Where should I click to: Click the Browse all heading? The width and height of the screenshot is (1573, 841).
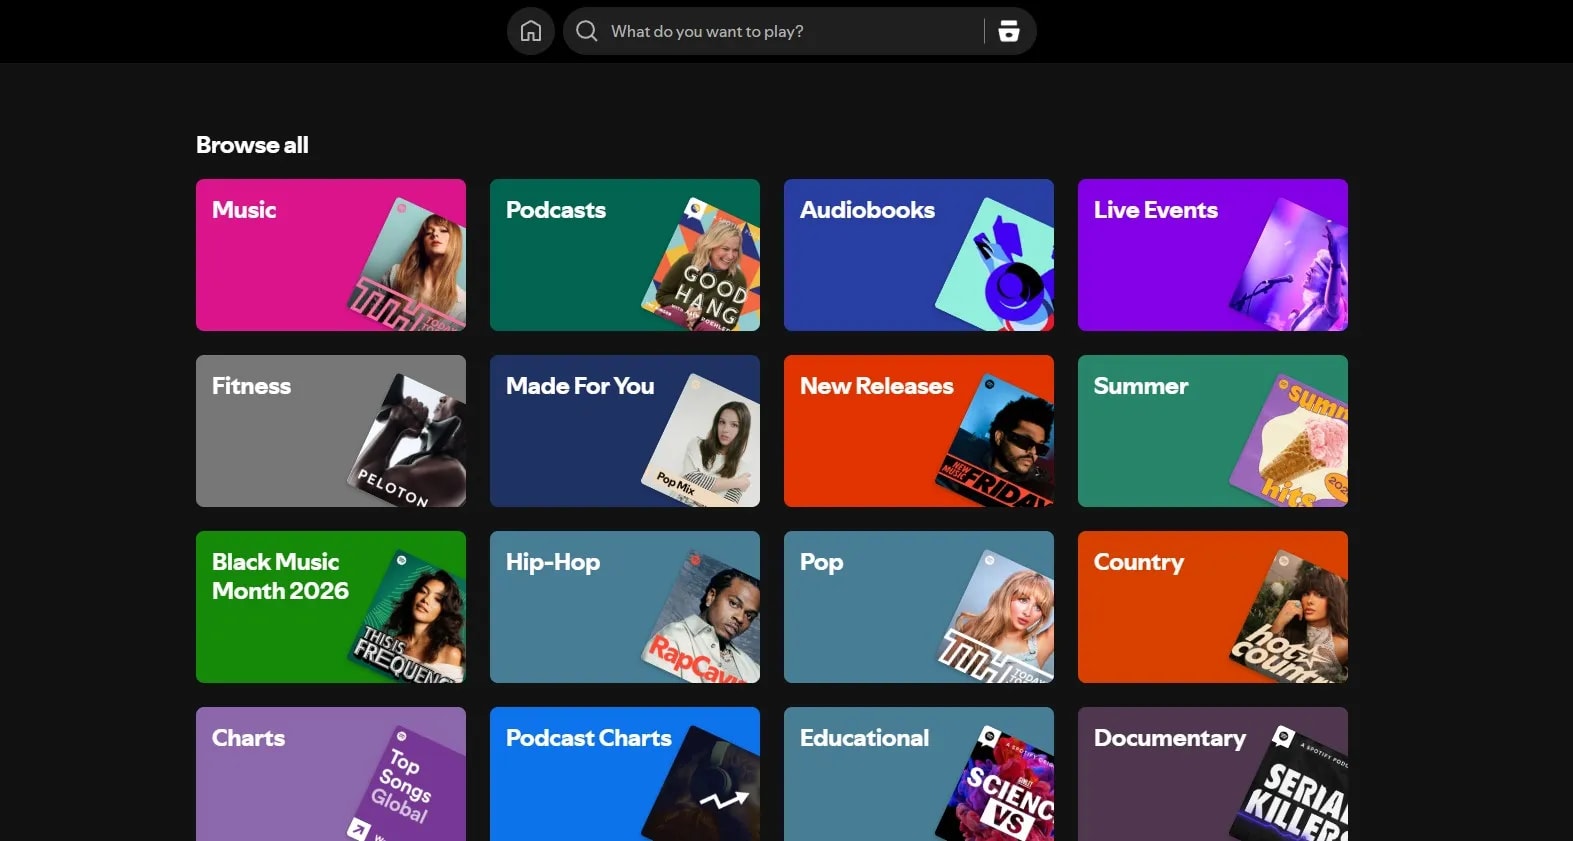pos(252,145)
